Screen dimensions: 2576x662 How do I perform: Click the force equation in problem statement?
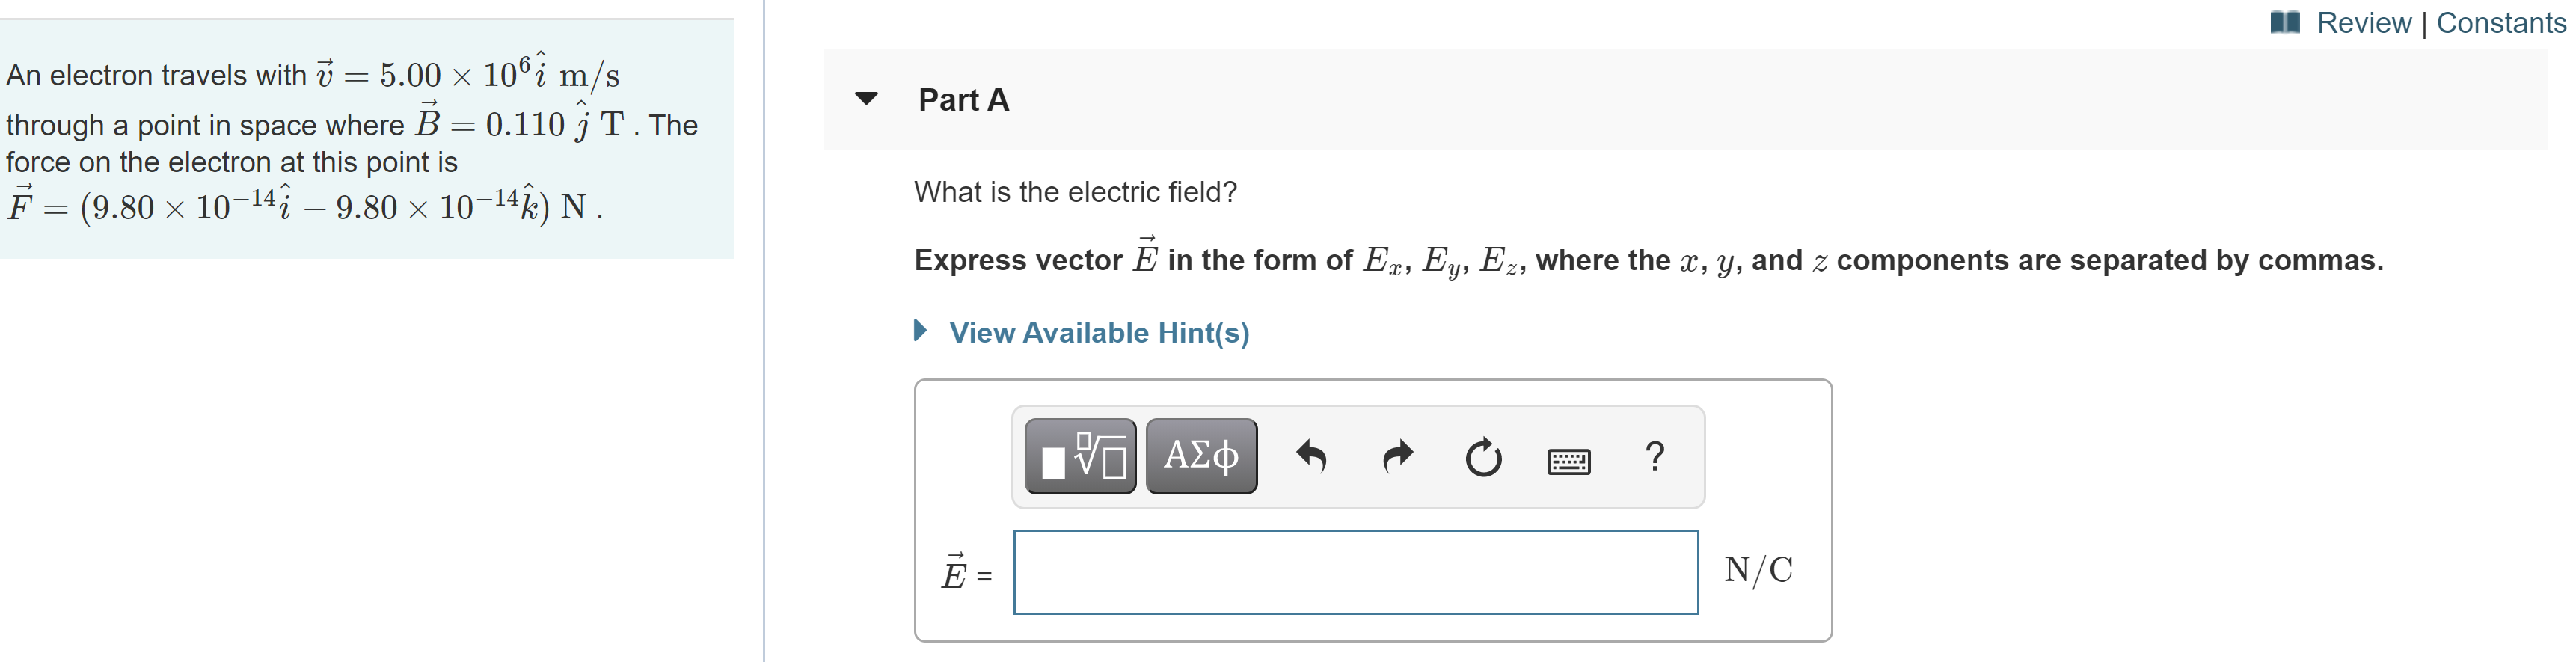(x=305, y=205)
